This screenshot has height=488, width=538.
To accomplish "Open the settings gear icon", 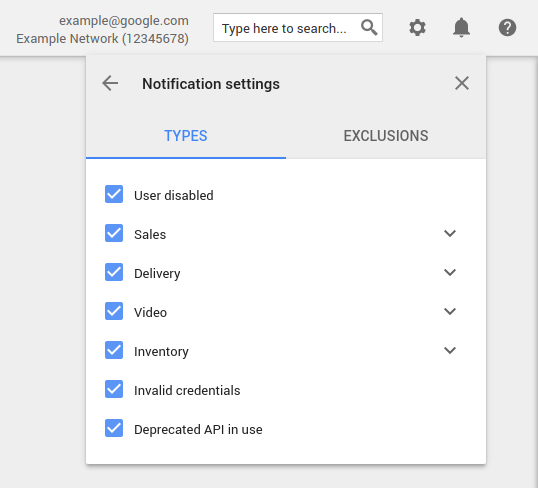I will 417,27.
